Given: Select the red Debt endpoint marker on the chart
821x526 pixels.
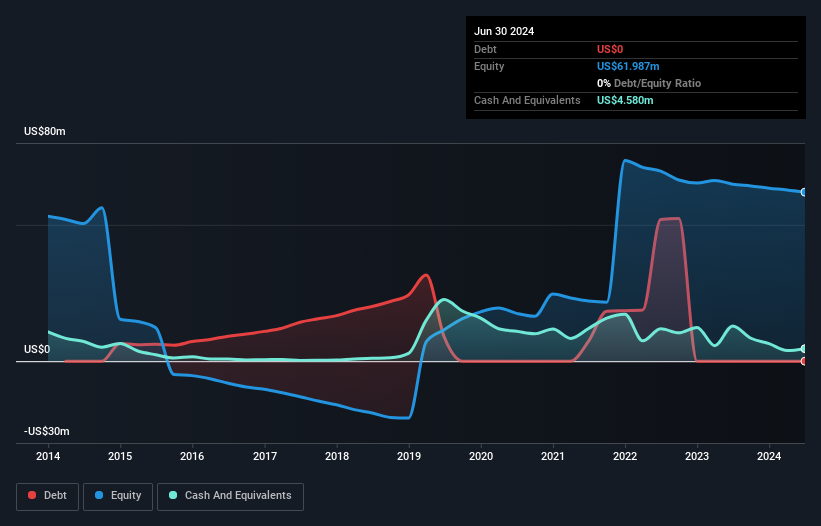Looking at the screenshot, I should click(804, 361).
